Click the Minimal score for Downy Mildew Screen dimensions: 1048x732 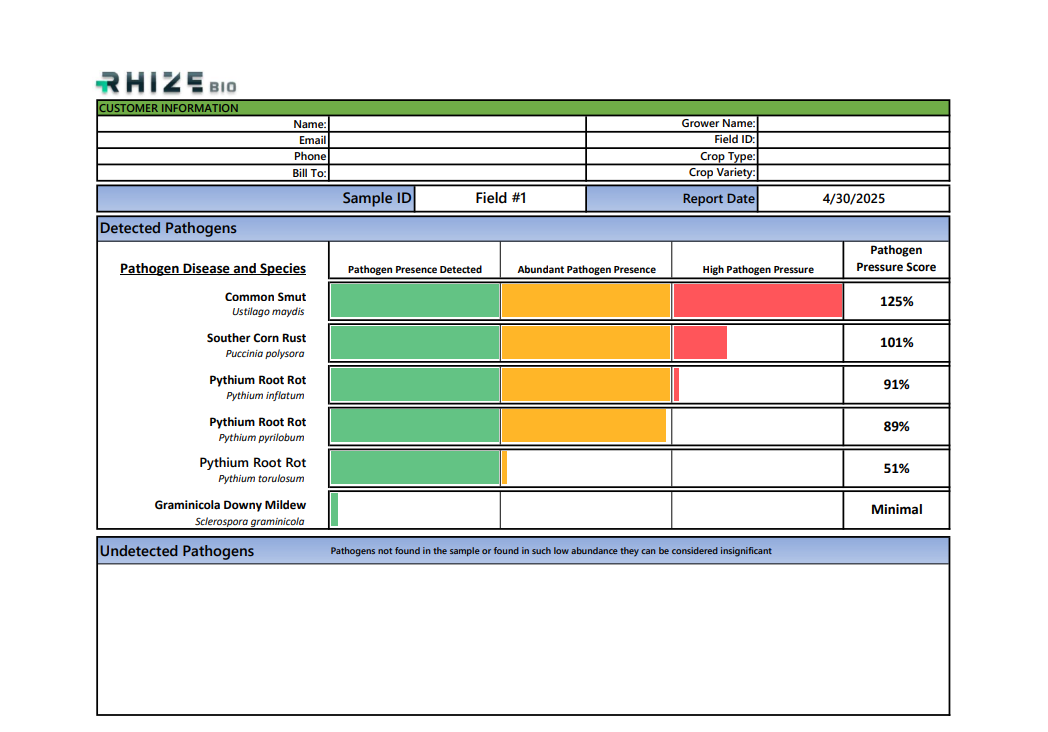(896, 509)
